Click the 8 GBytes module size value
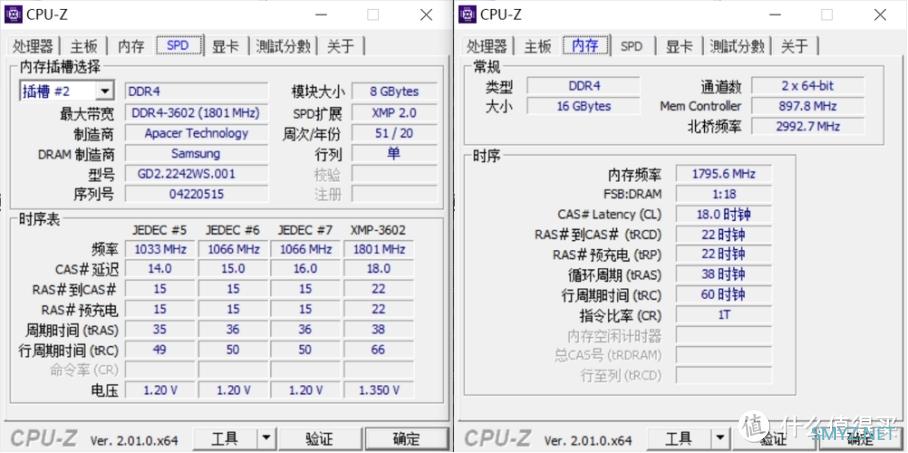Screen dimensions: 908x453 click(x=394, y=92)
